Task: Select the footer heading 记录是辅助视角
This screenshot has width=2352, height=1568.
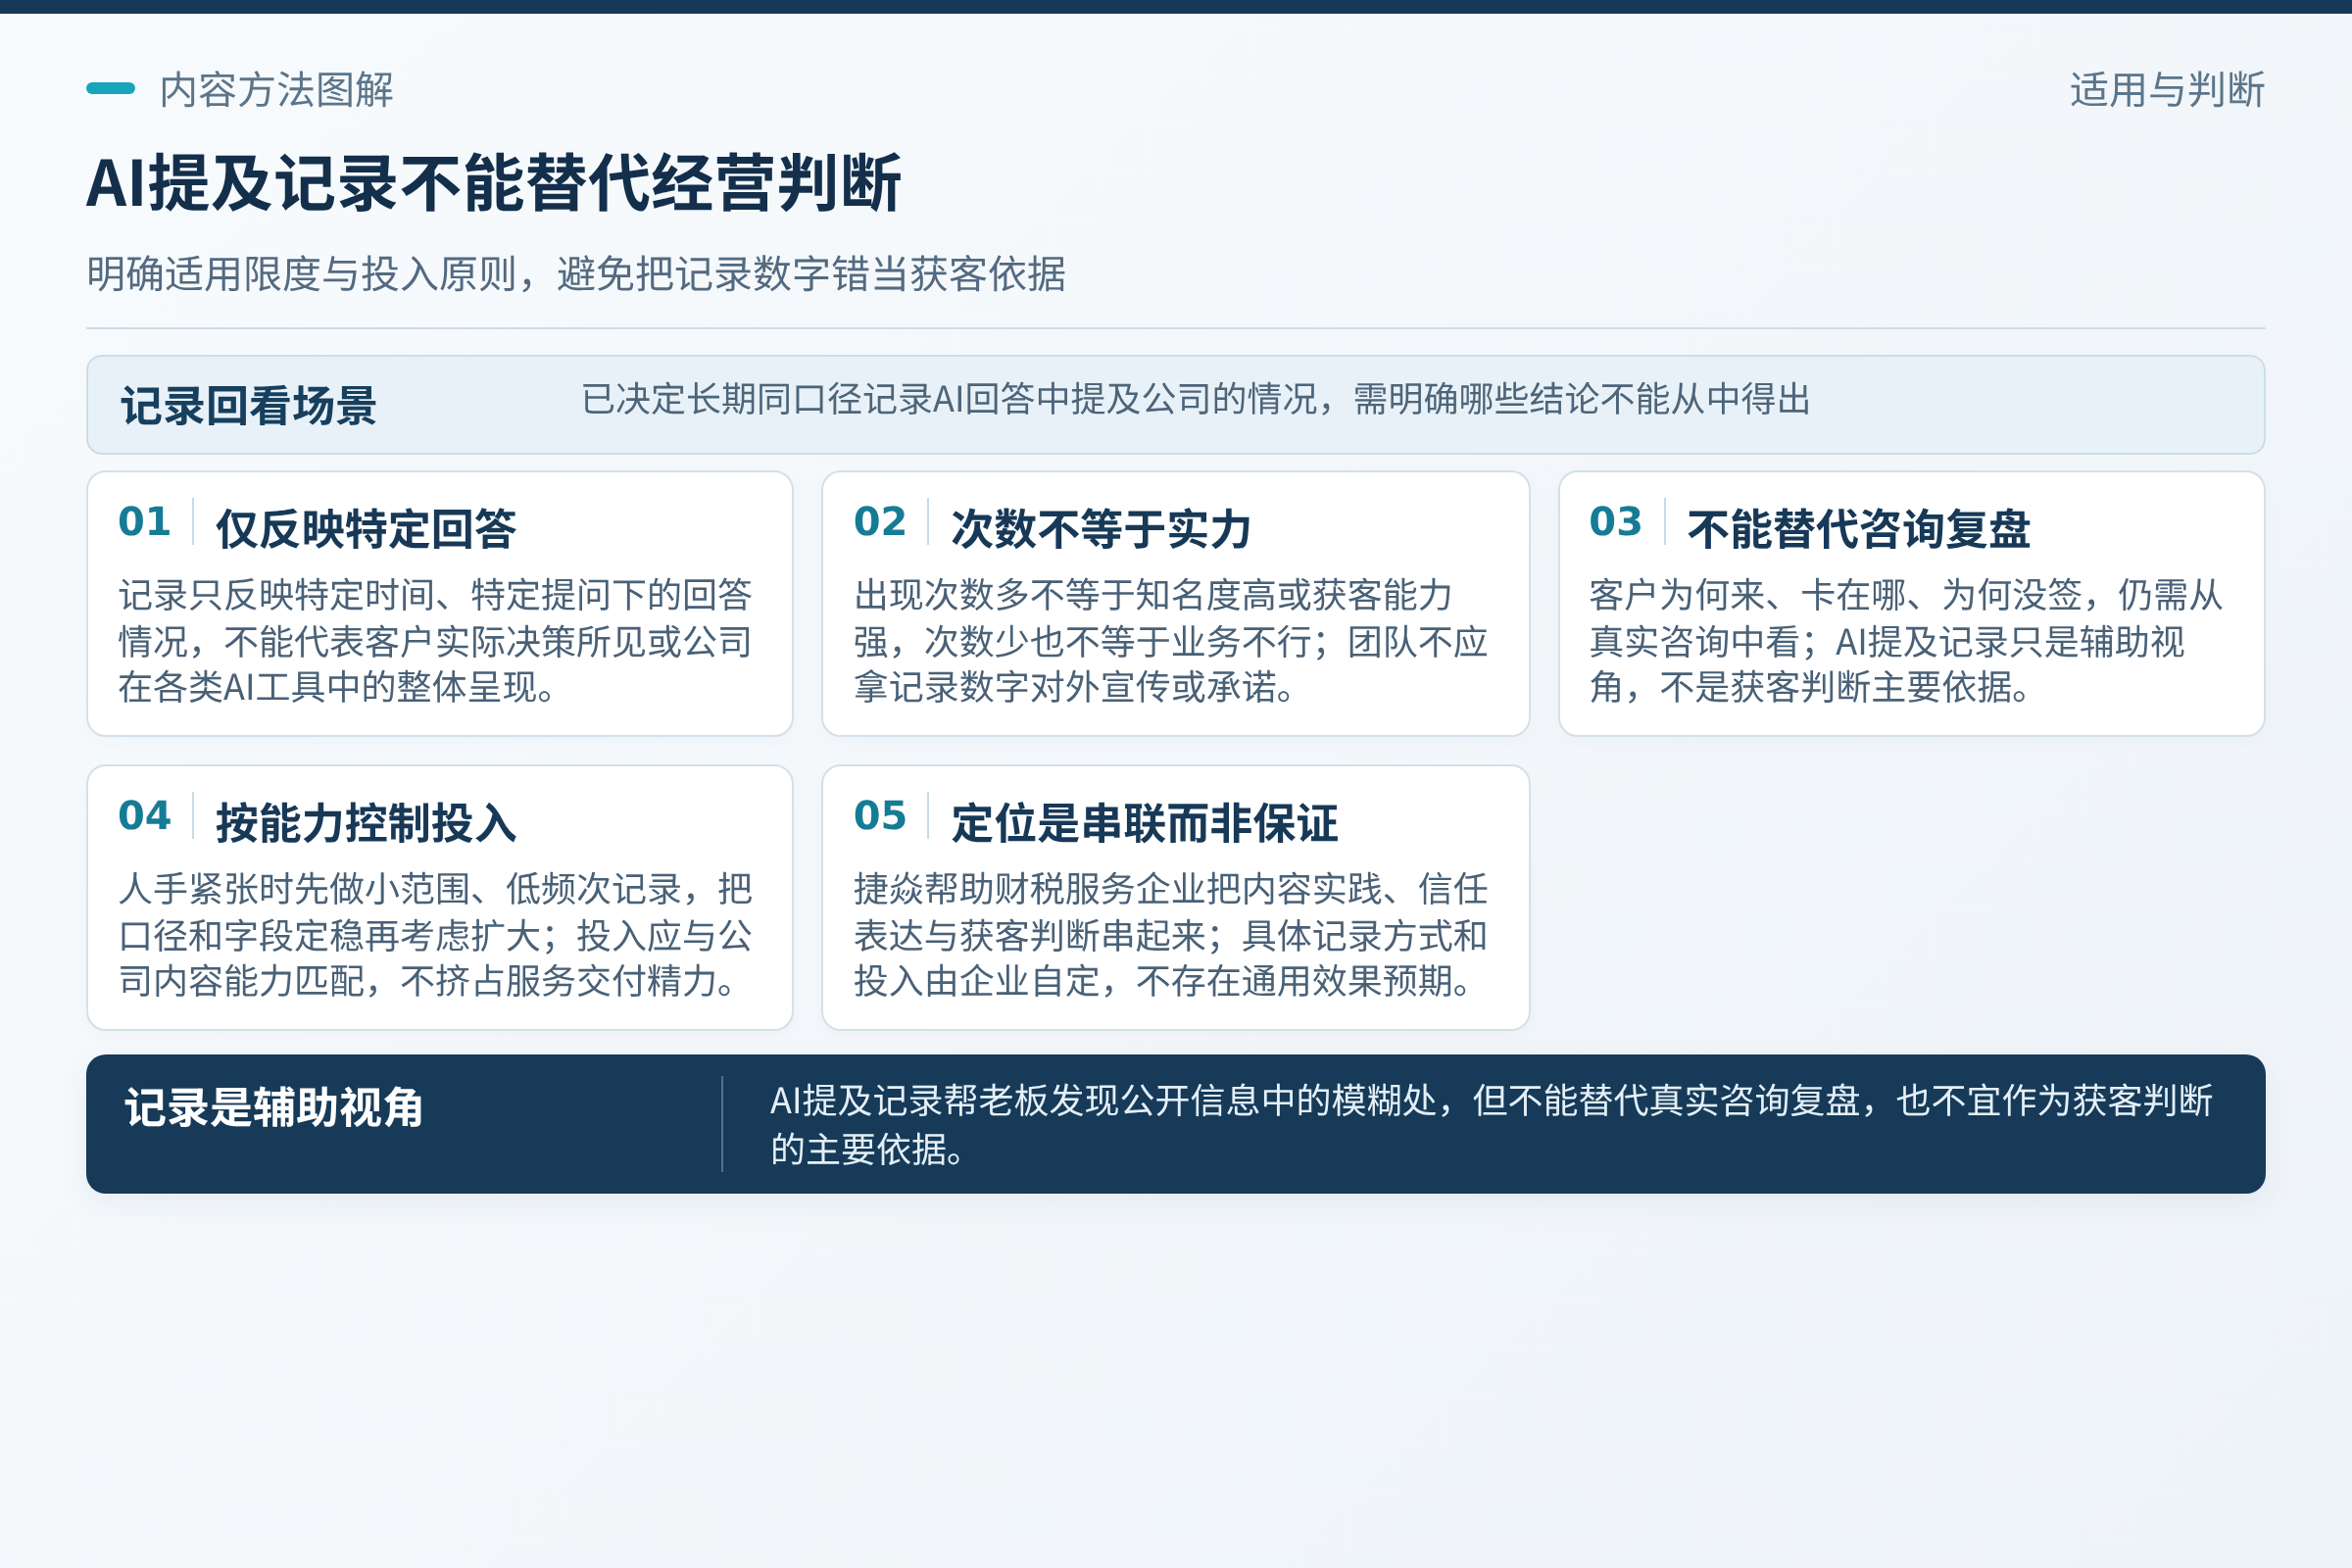Action: tap(274, 1108)
